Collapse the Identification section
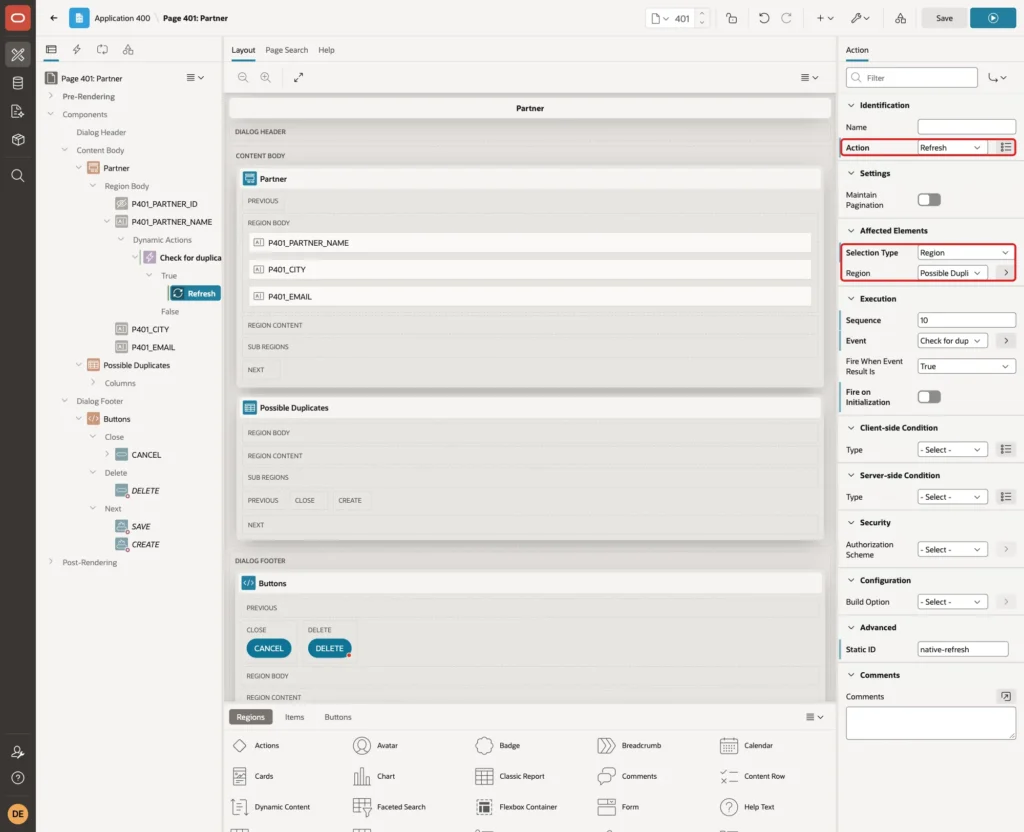This screenshot has height=832, width=1024. [851, 105]
